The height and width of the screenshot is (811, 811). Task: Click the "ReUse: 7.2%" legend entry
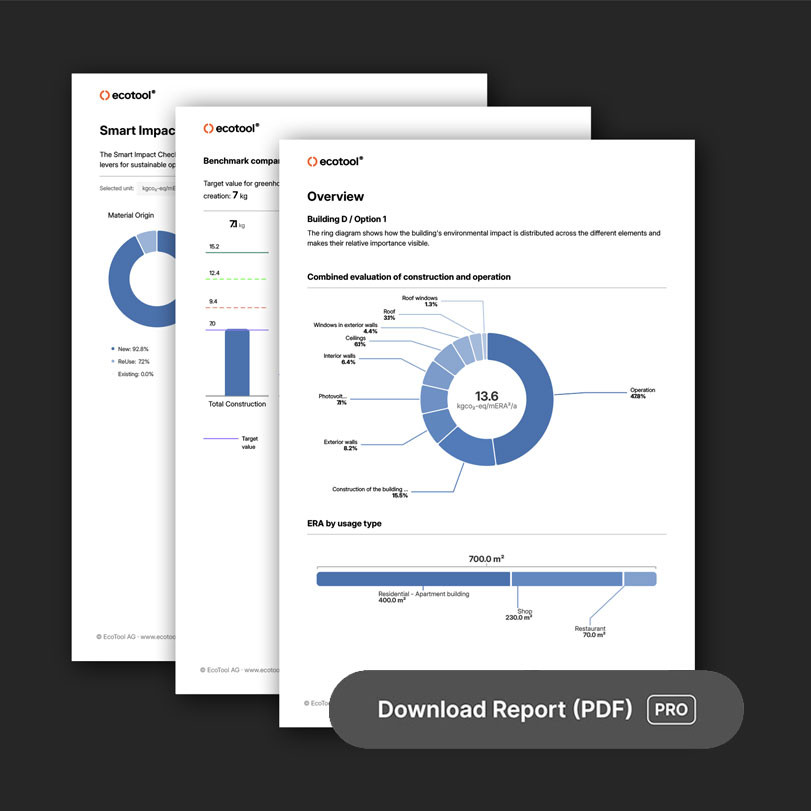pyautogui.click(x=130, y=362)
